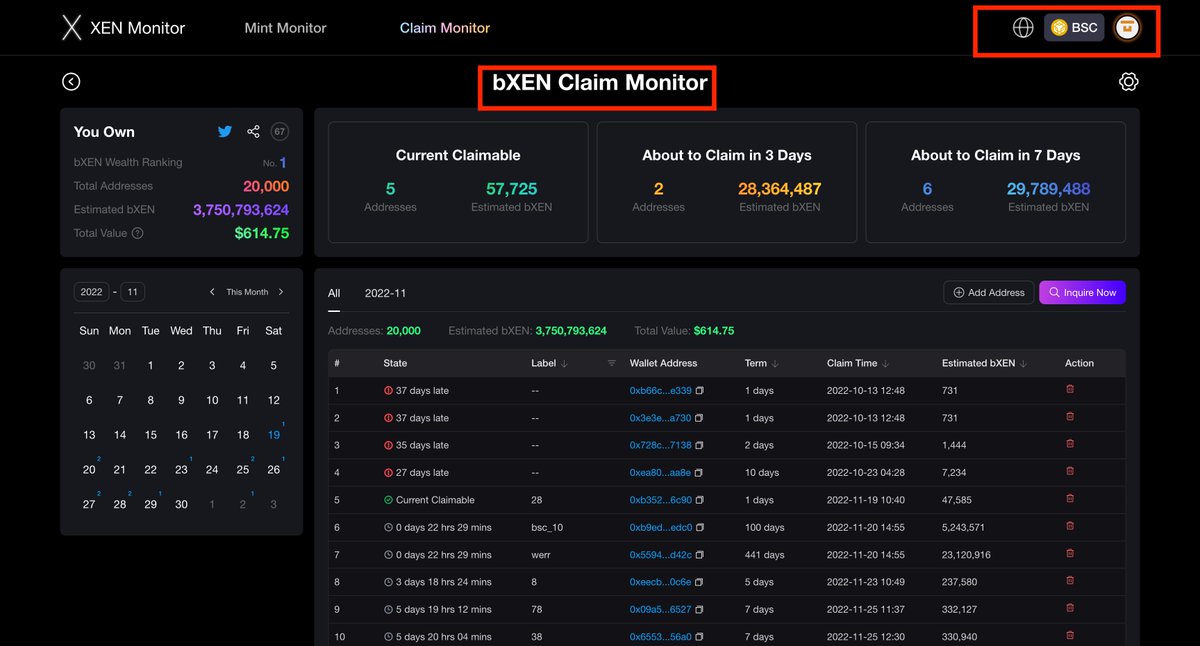Screen dimensions: 1200x646
Task: Switch to Mint Monitor
Action: point(285,28)
